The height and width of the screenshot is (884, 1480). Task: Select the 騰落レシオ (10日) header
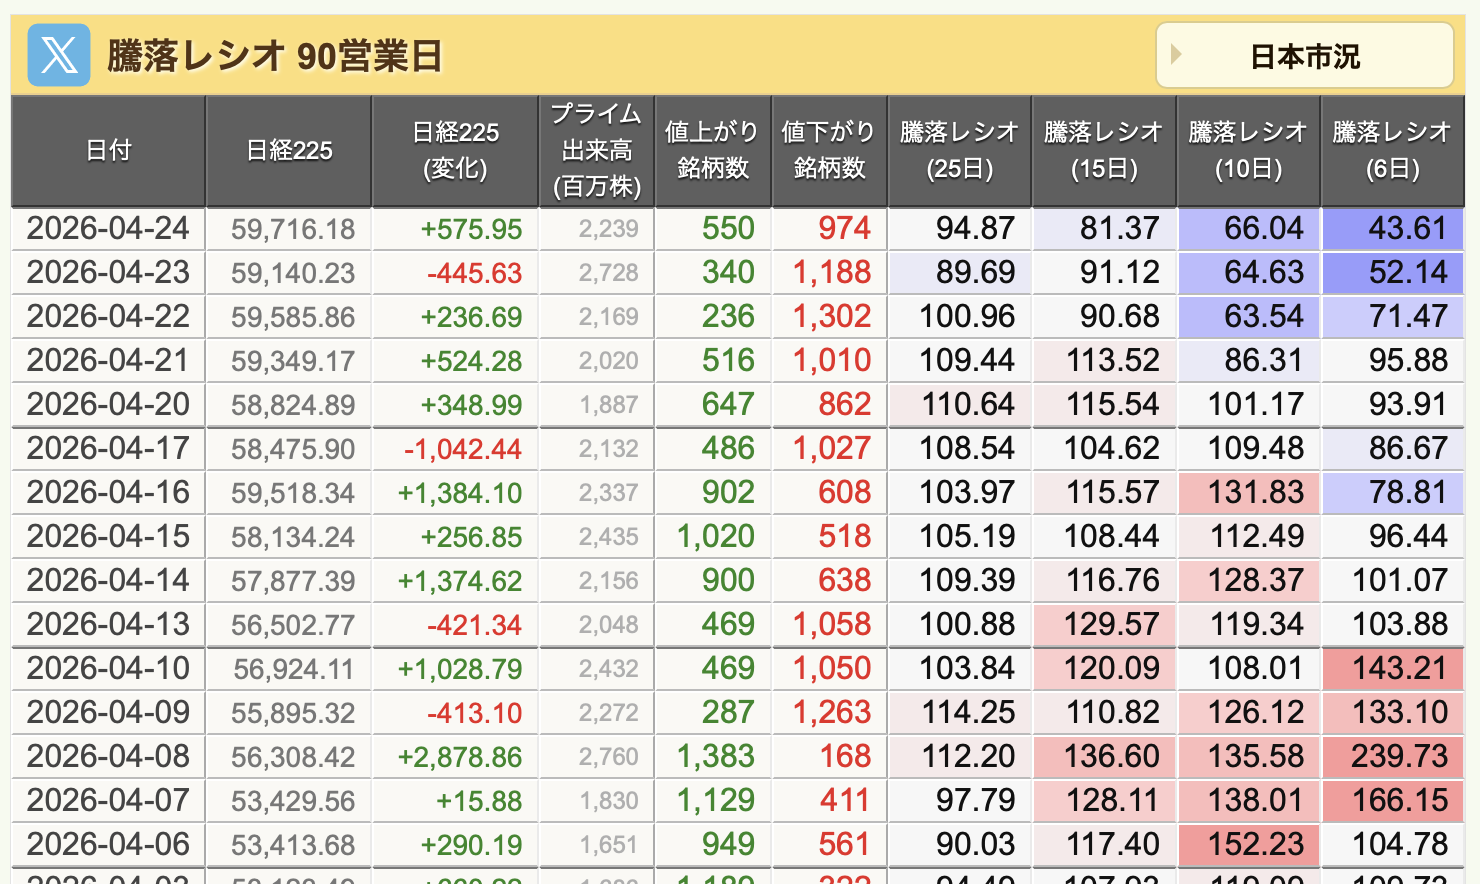[x=1247, y=151]
